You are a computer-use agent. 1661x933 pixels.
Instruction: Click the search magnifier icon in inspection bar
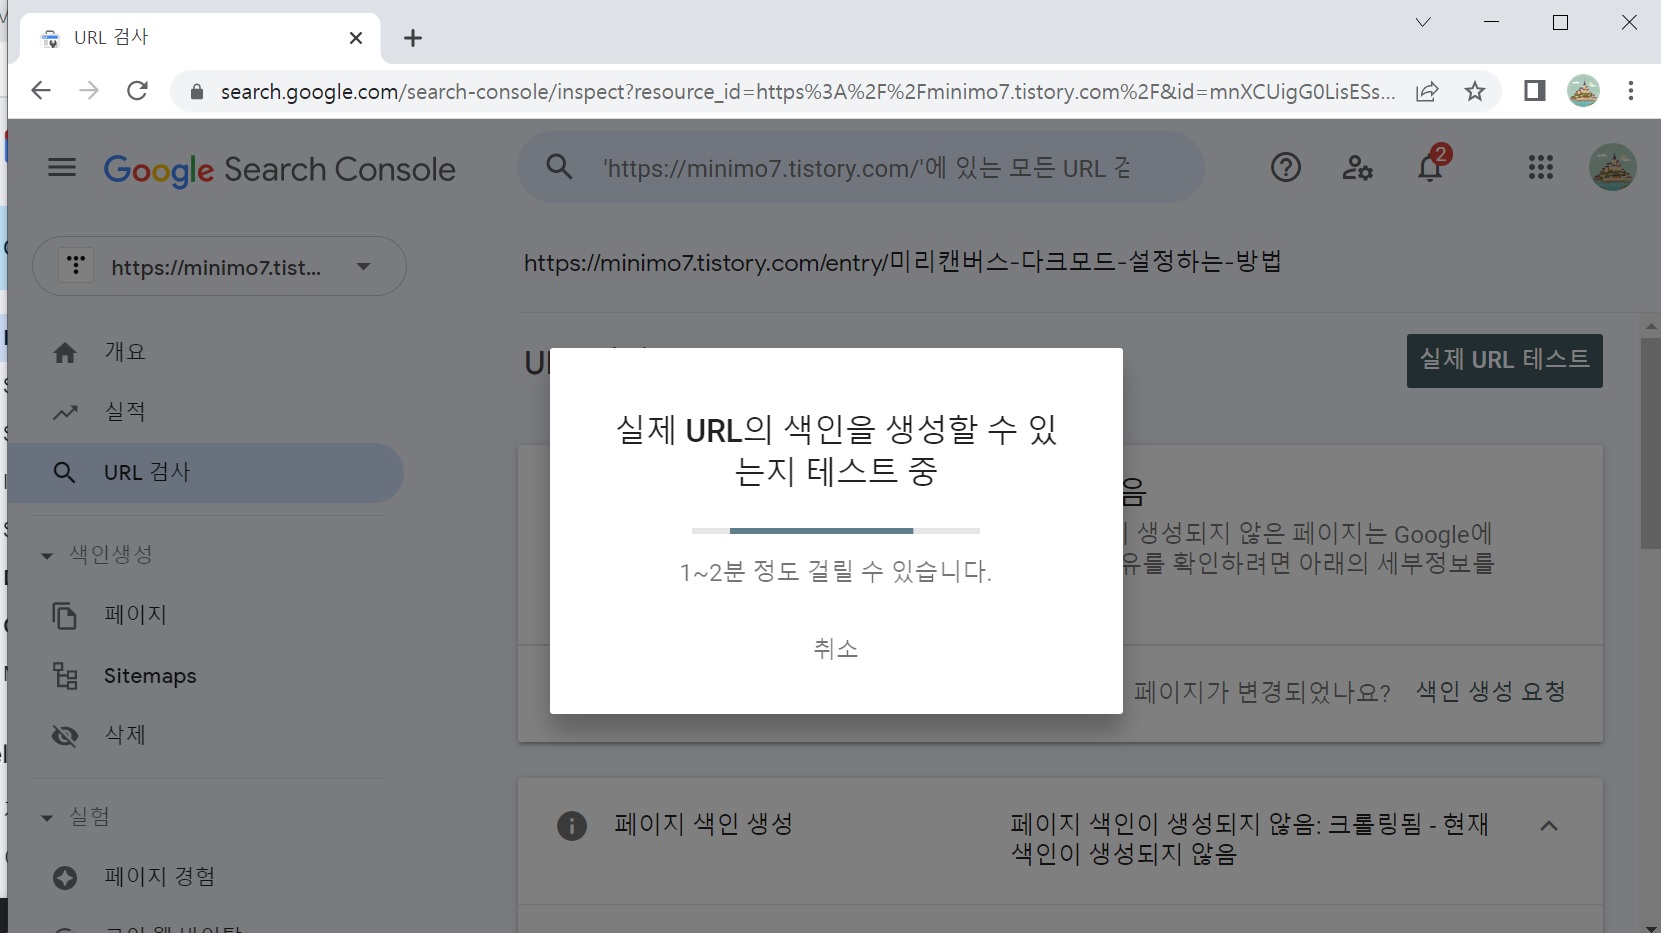click(560, 167)
